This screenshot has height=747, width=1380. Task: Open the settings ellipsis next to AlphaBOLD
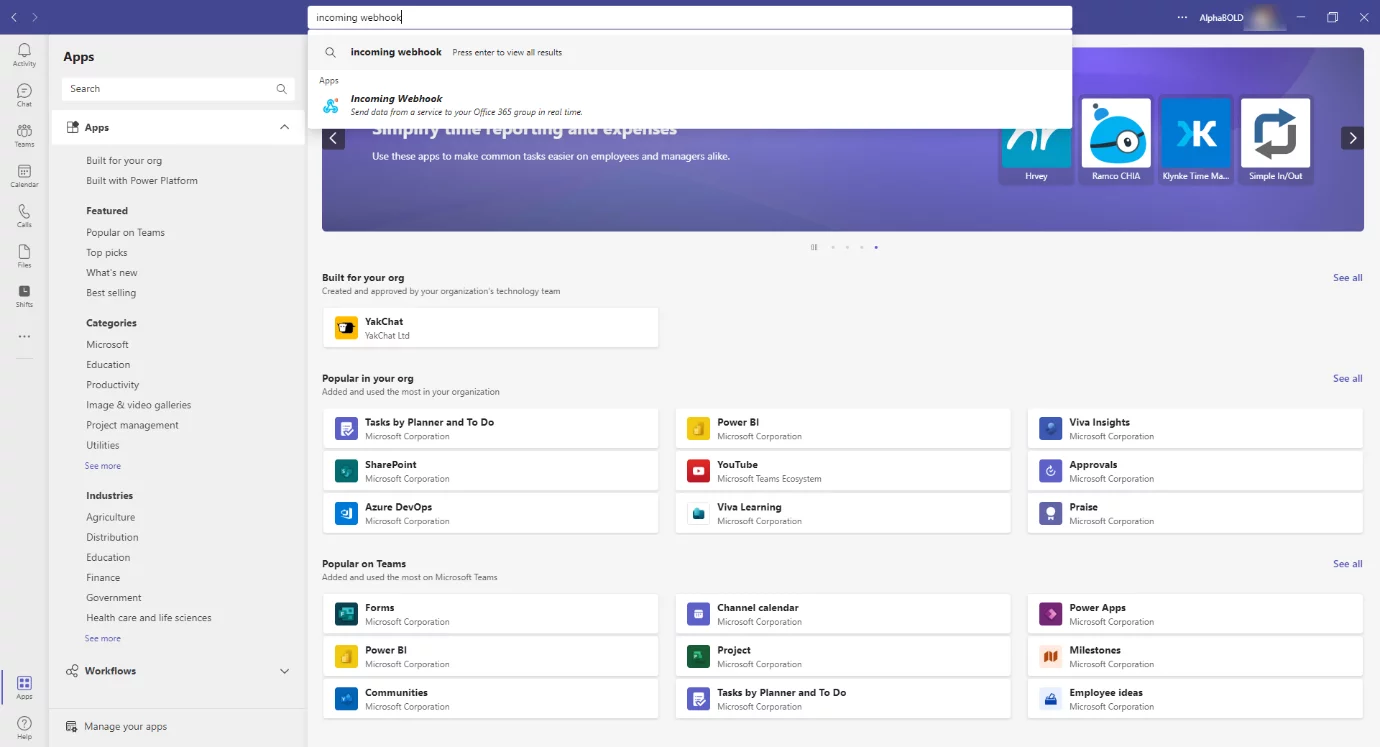(1183, 17)
